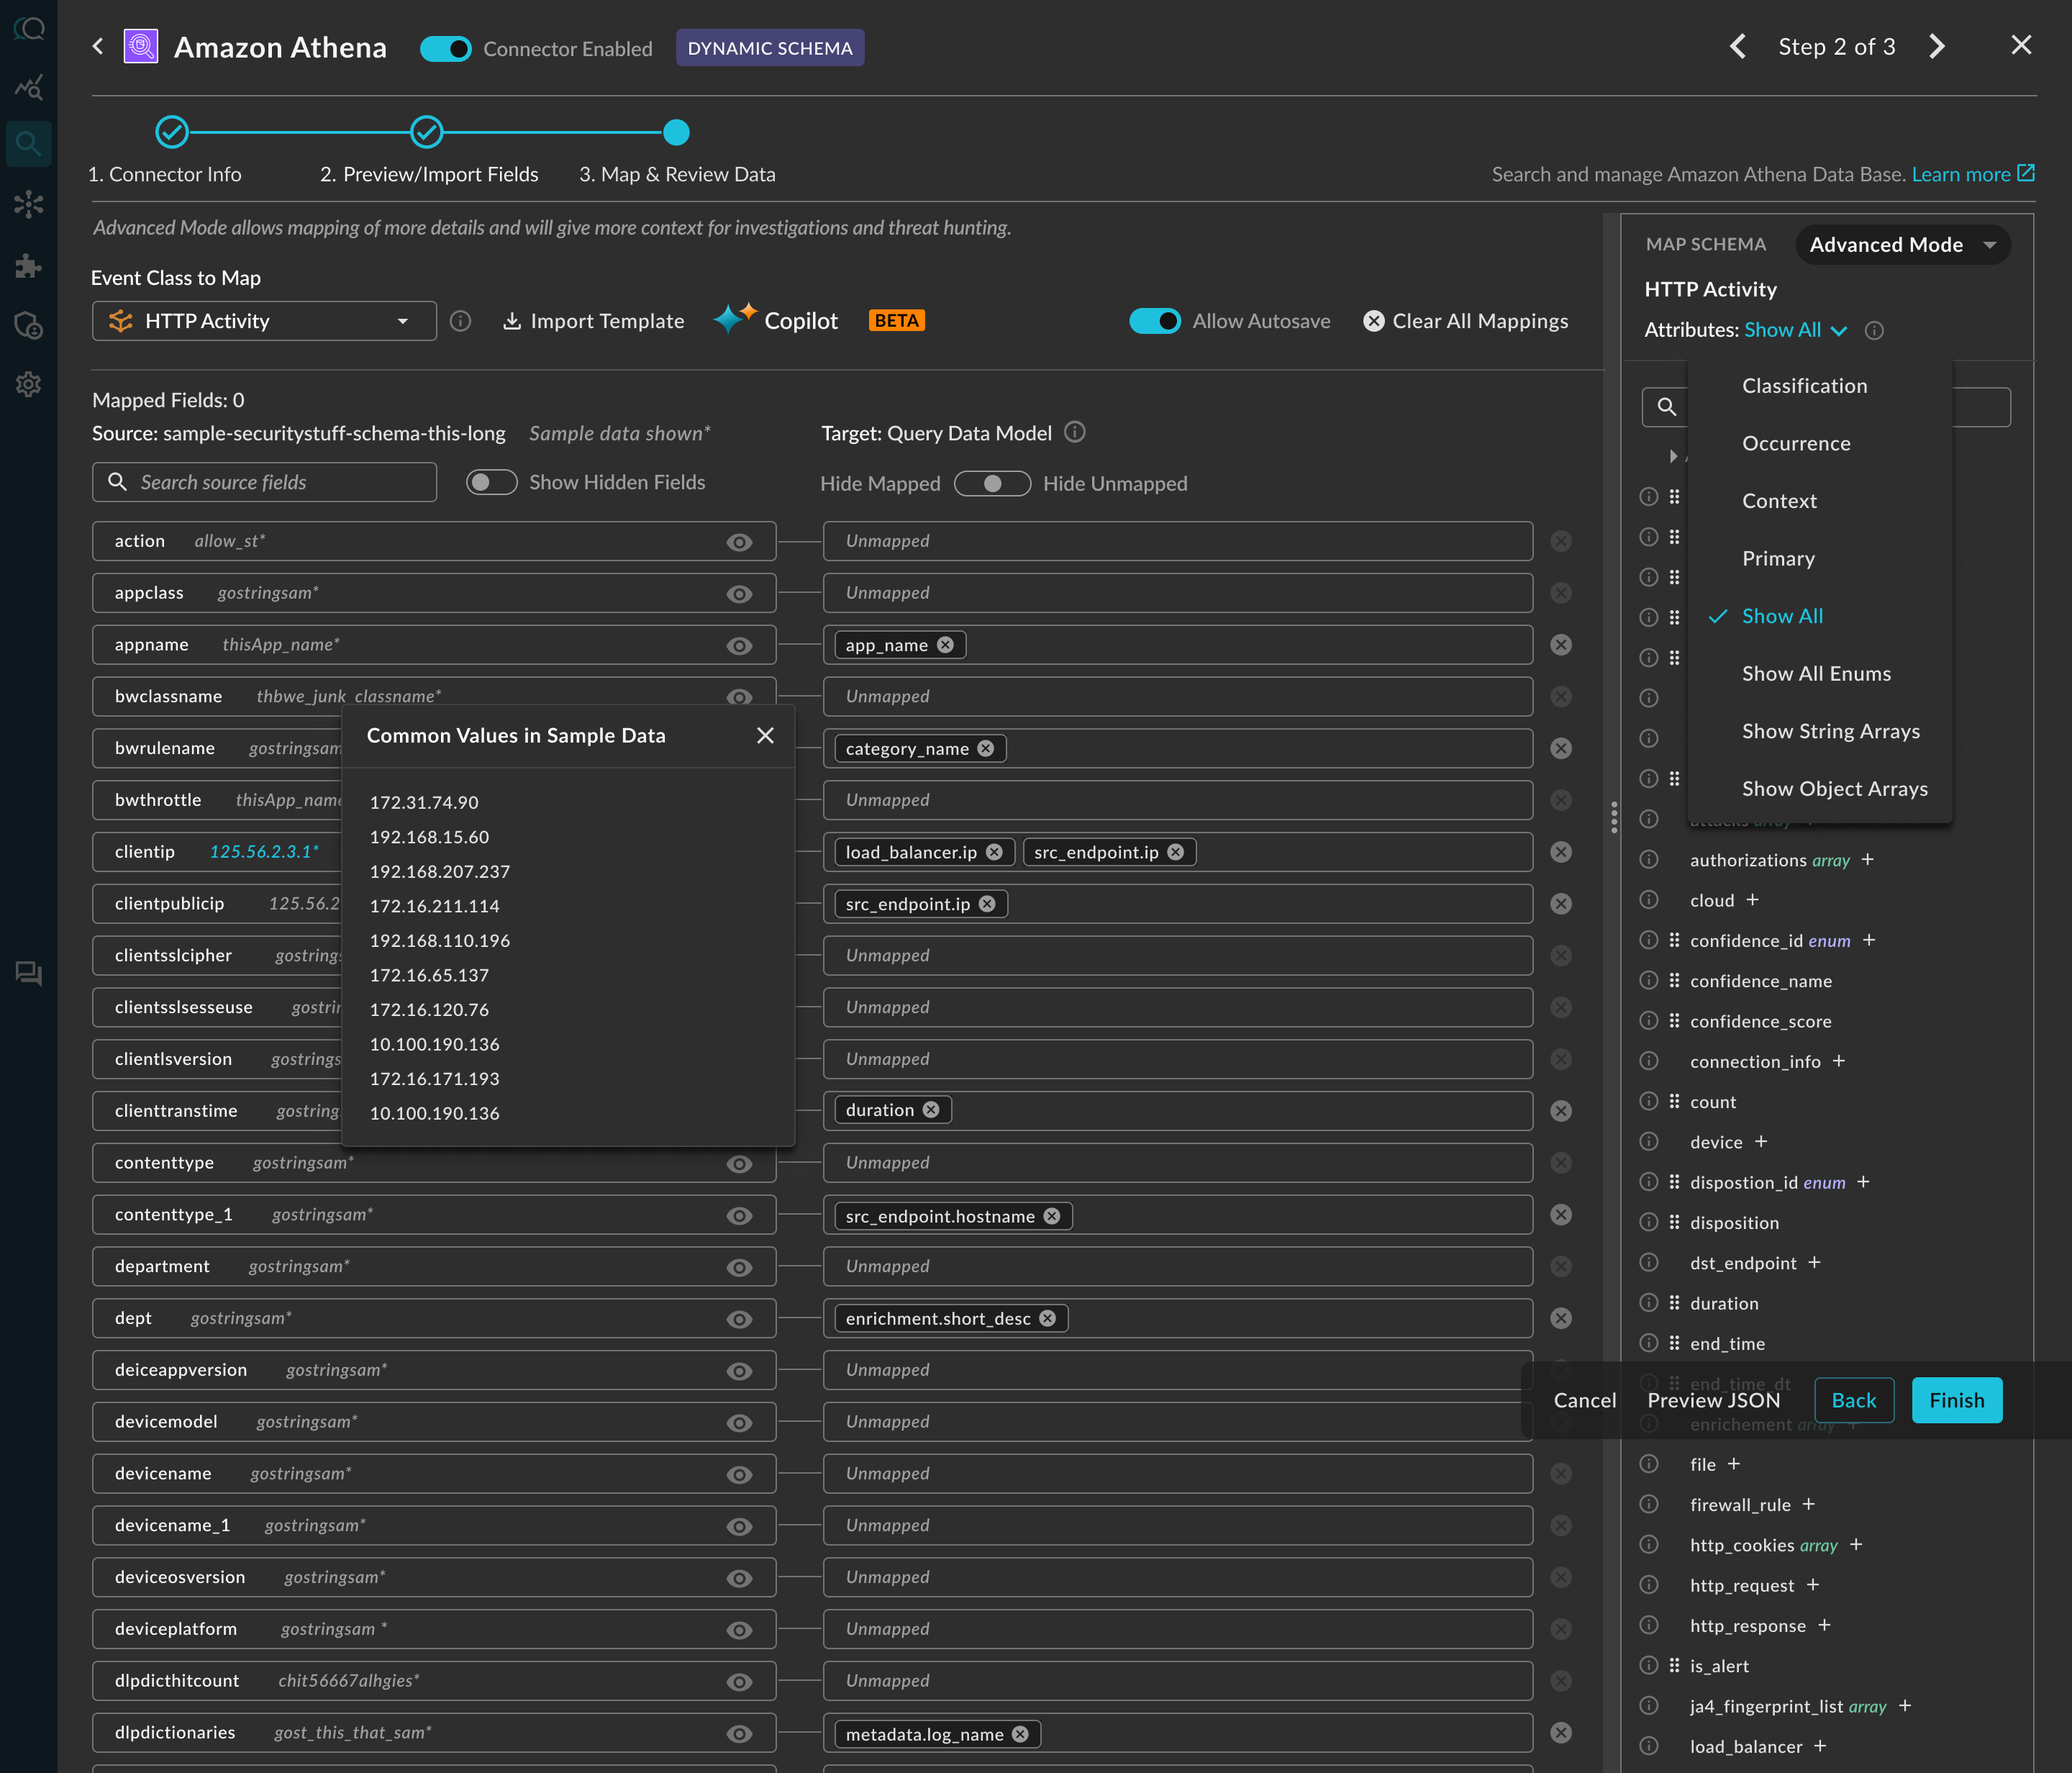Click Clear All Mappings
This screenshot has width=2072, height=1773.
(1466, 321)
